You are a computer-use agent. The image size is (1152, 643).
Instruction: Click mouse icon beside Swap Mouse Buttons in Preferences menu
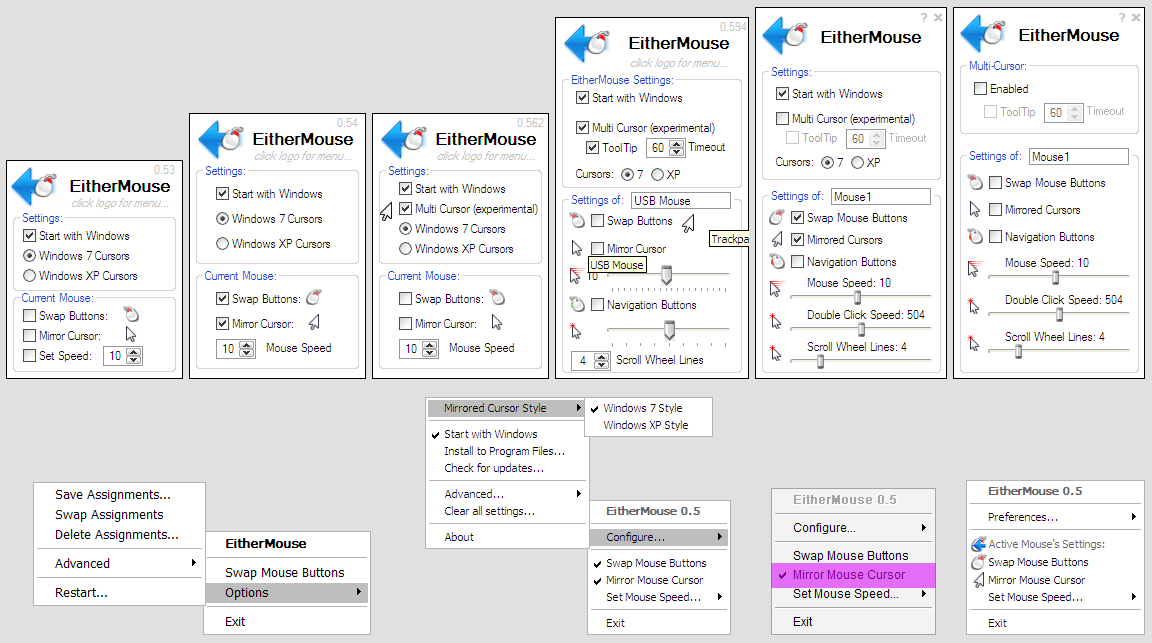click(x=979, y=562)
